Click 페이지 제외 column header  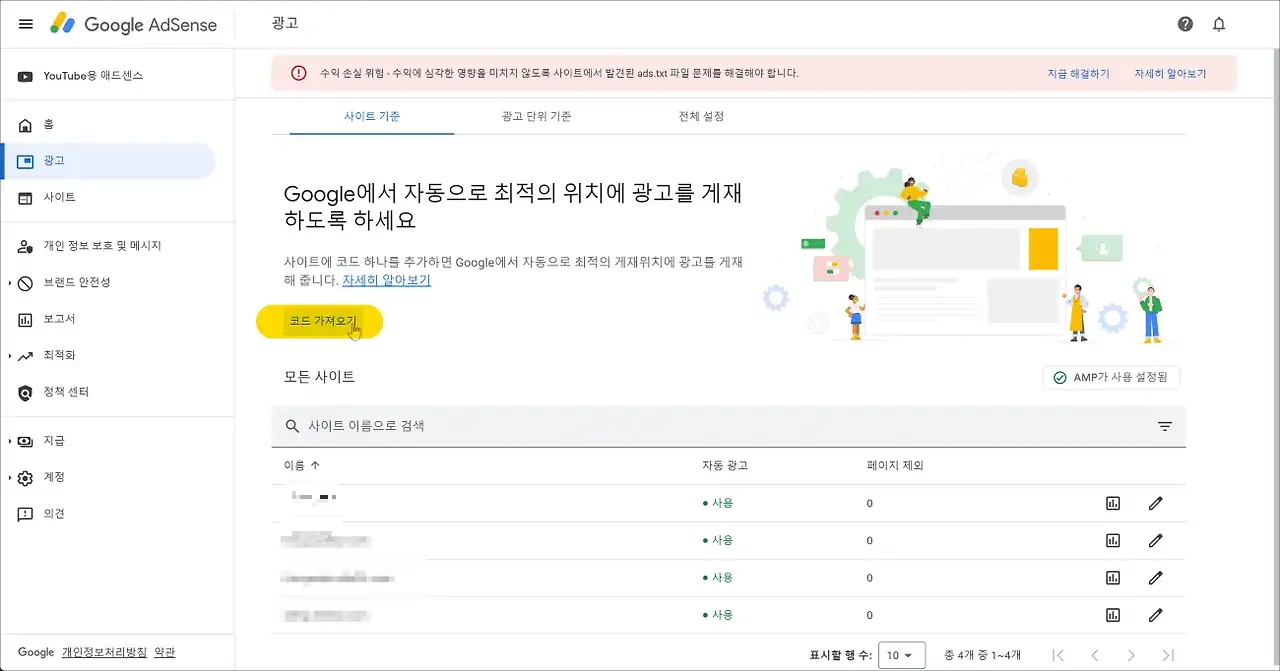click(x=895, y=465)
